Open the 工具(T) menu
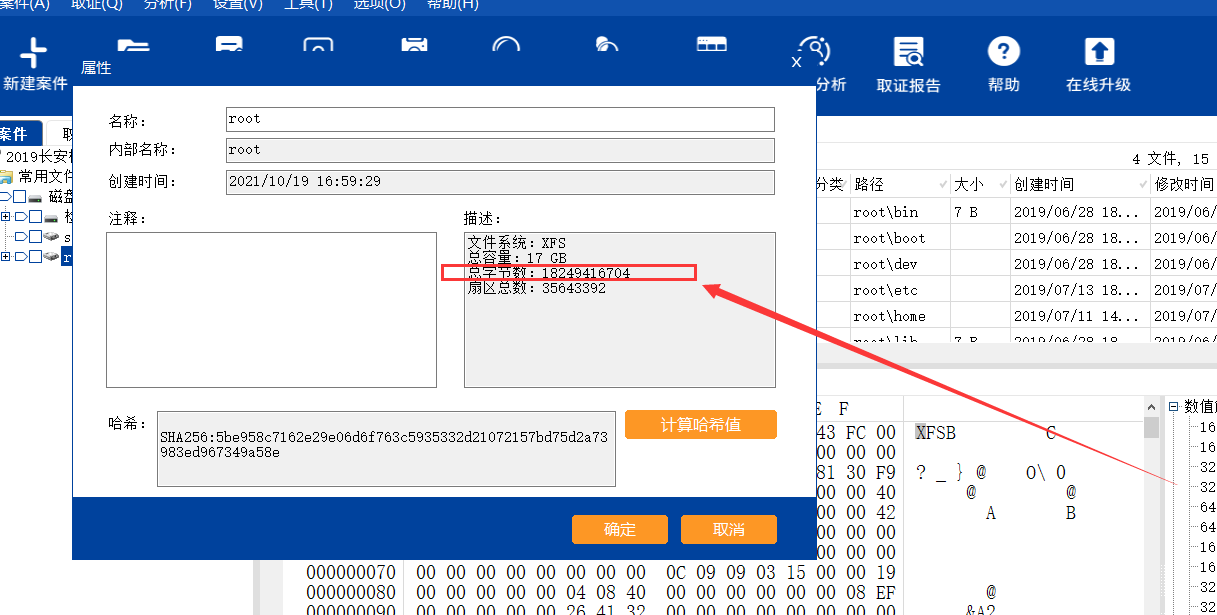 [308, 5]
